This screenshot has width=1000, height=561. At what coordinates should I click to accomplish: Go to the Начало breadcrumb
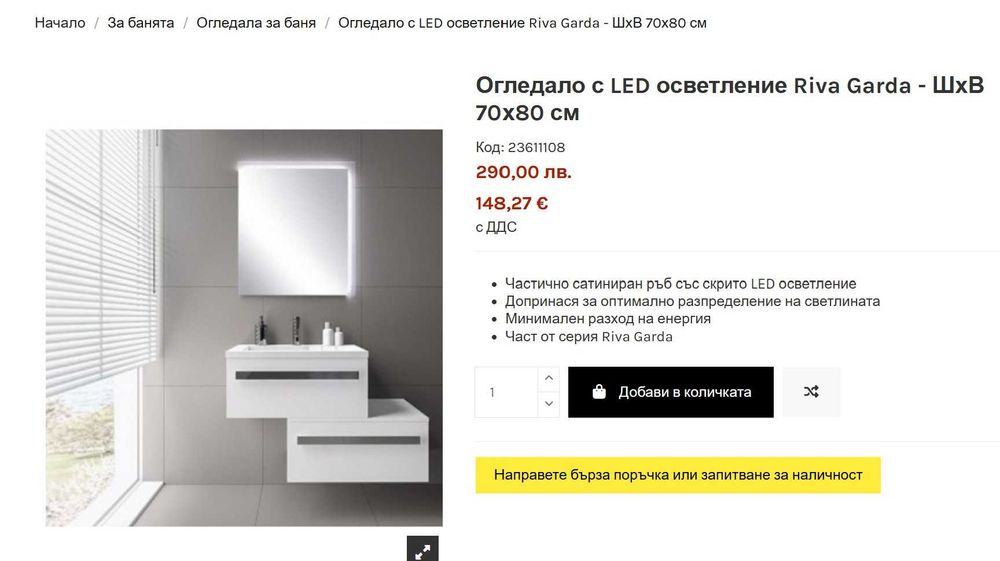[x=60, y=22]
